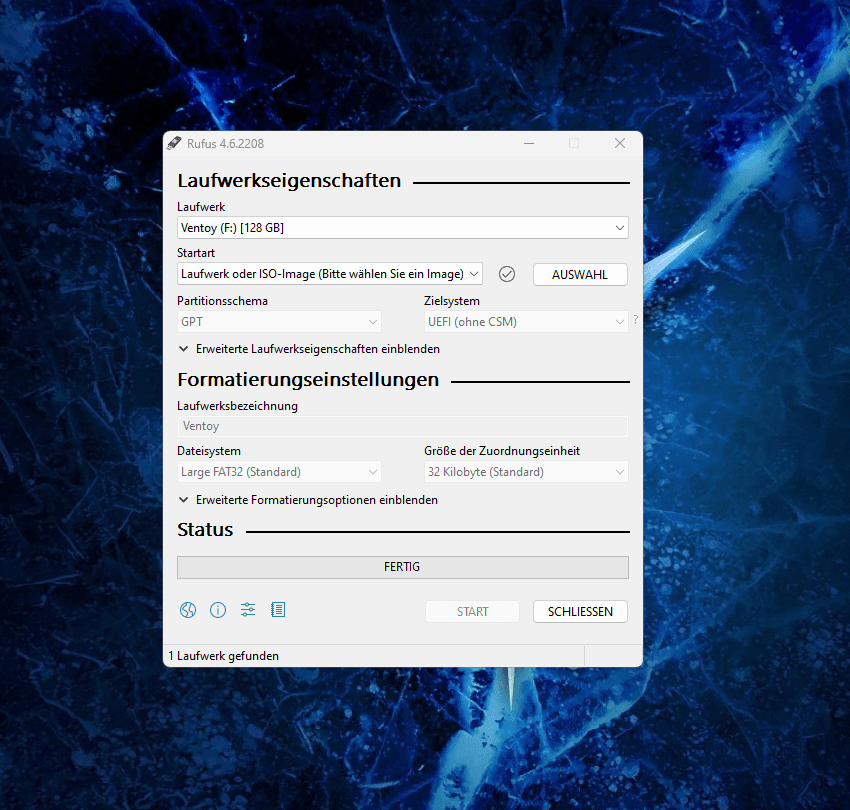
Task: Open the Dateisystem Large FAT32 dropdown
Action: click(x=279, y=472)
